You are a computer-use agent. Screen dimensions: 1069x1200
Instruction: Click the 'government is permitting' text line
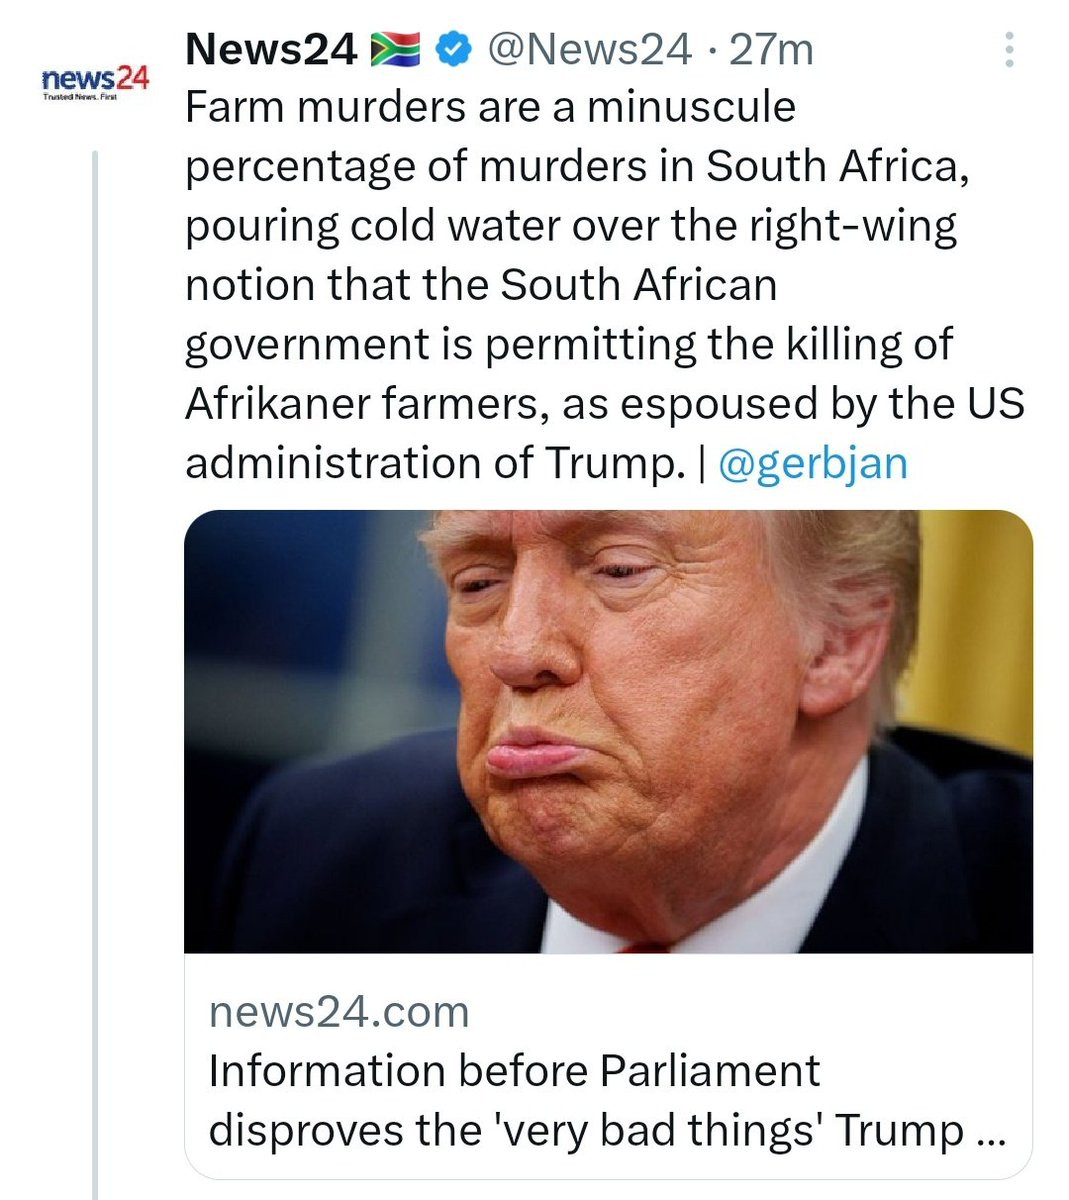click(568, 344)
